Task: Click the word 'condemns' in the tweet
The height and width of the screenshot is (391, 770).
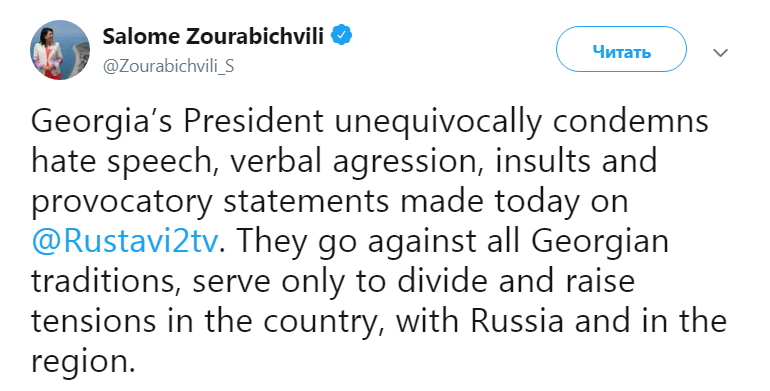Action: (x=631, y=121)
